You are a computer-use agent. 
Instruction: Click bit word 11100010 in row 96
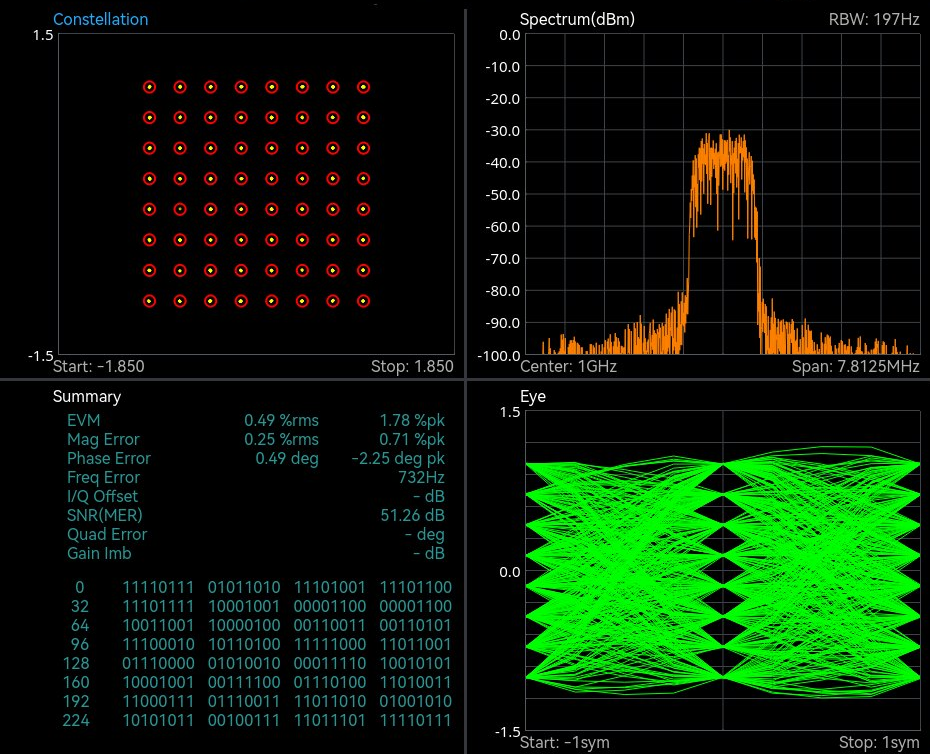tap(158, 644)
